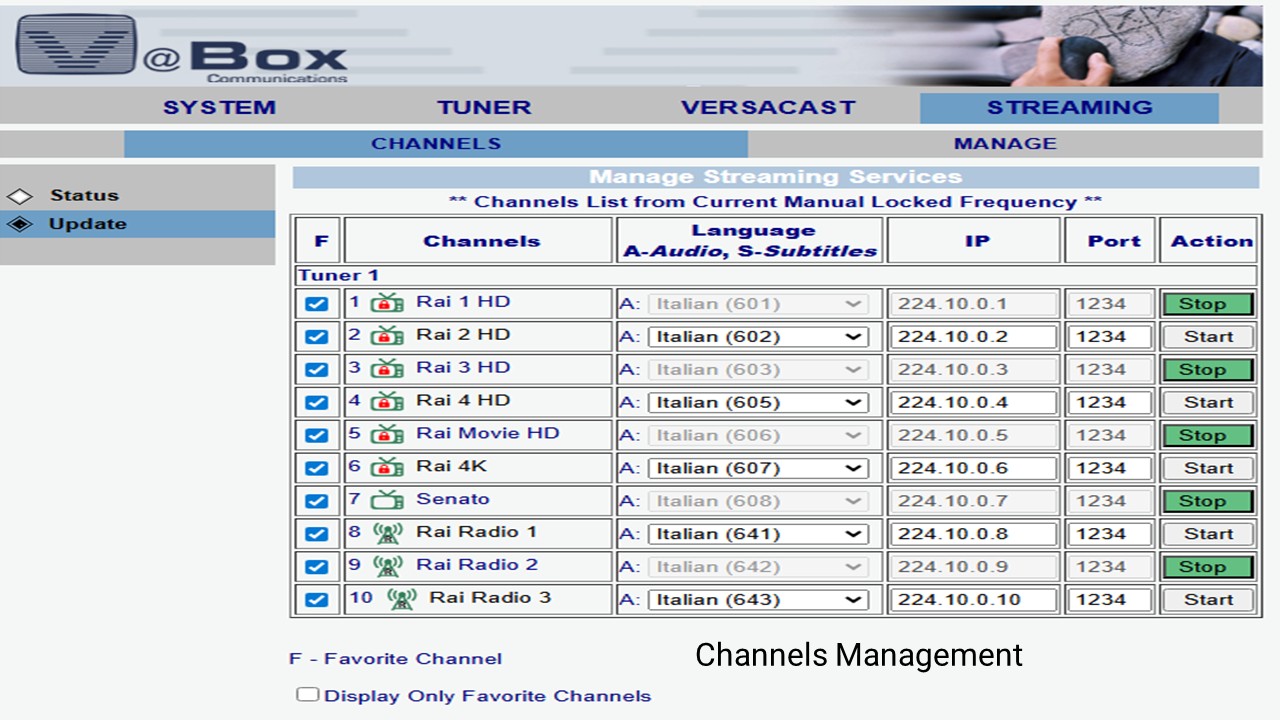This screenshot has width=1280, height=720.
Task: Open the Italian (643) language dropdown
Action: click(758, 600)
